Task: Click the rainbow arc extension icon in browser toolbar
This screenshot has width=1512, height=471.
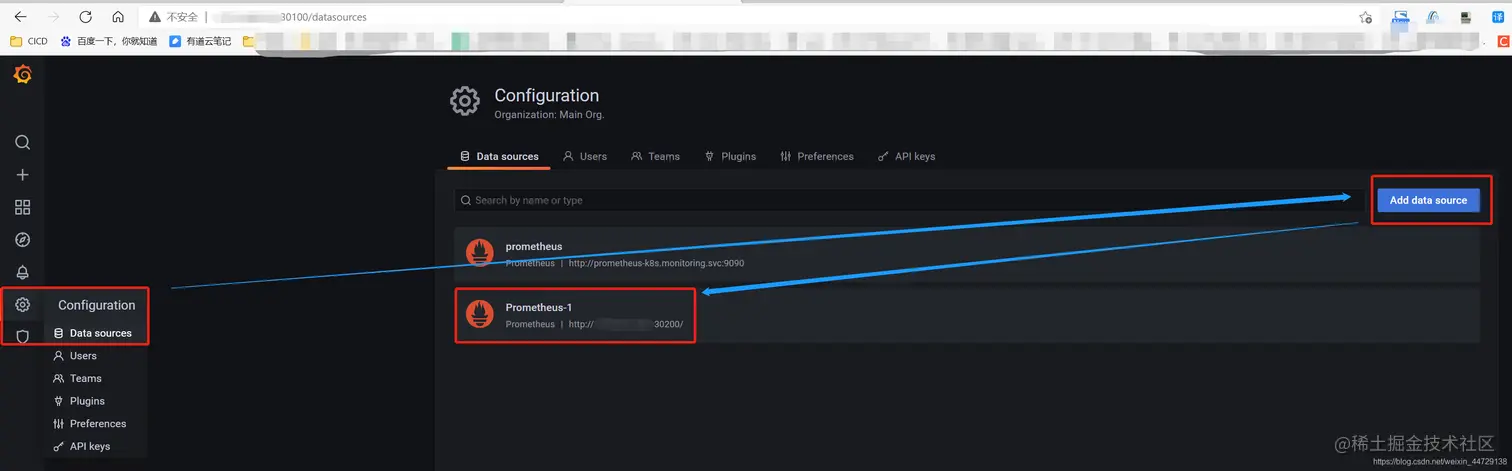Action: coord(1432,17)
